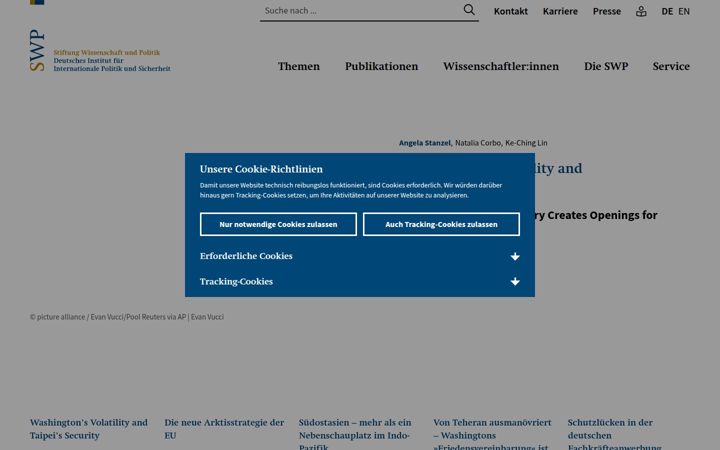Click author Ke-Ching Lin
This screenshot has height=450, width=720.
526,143
